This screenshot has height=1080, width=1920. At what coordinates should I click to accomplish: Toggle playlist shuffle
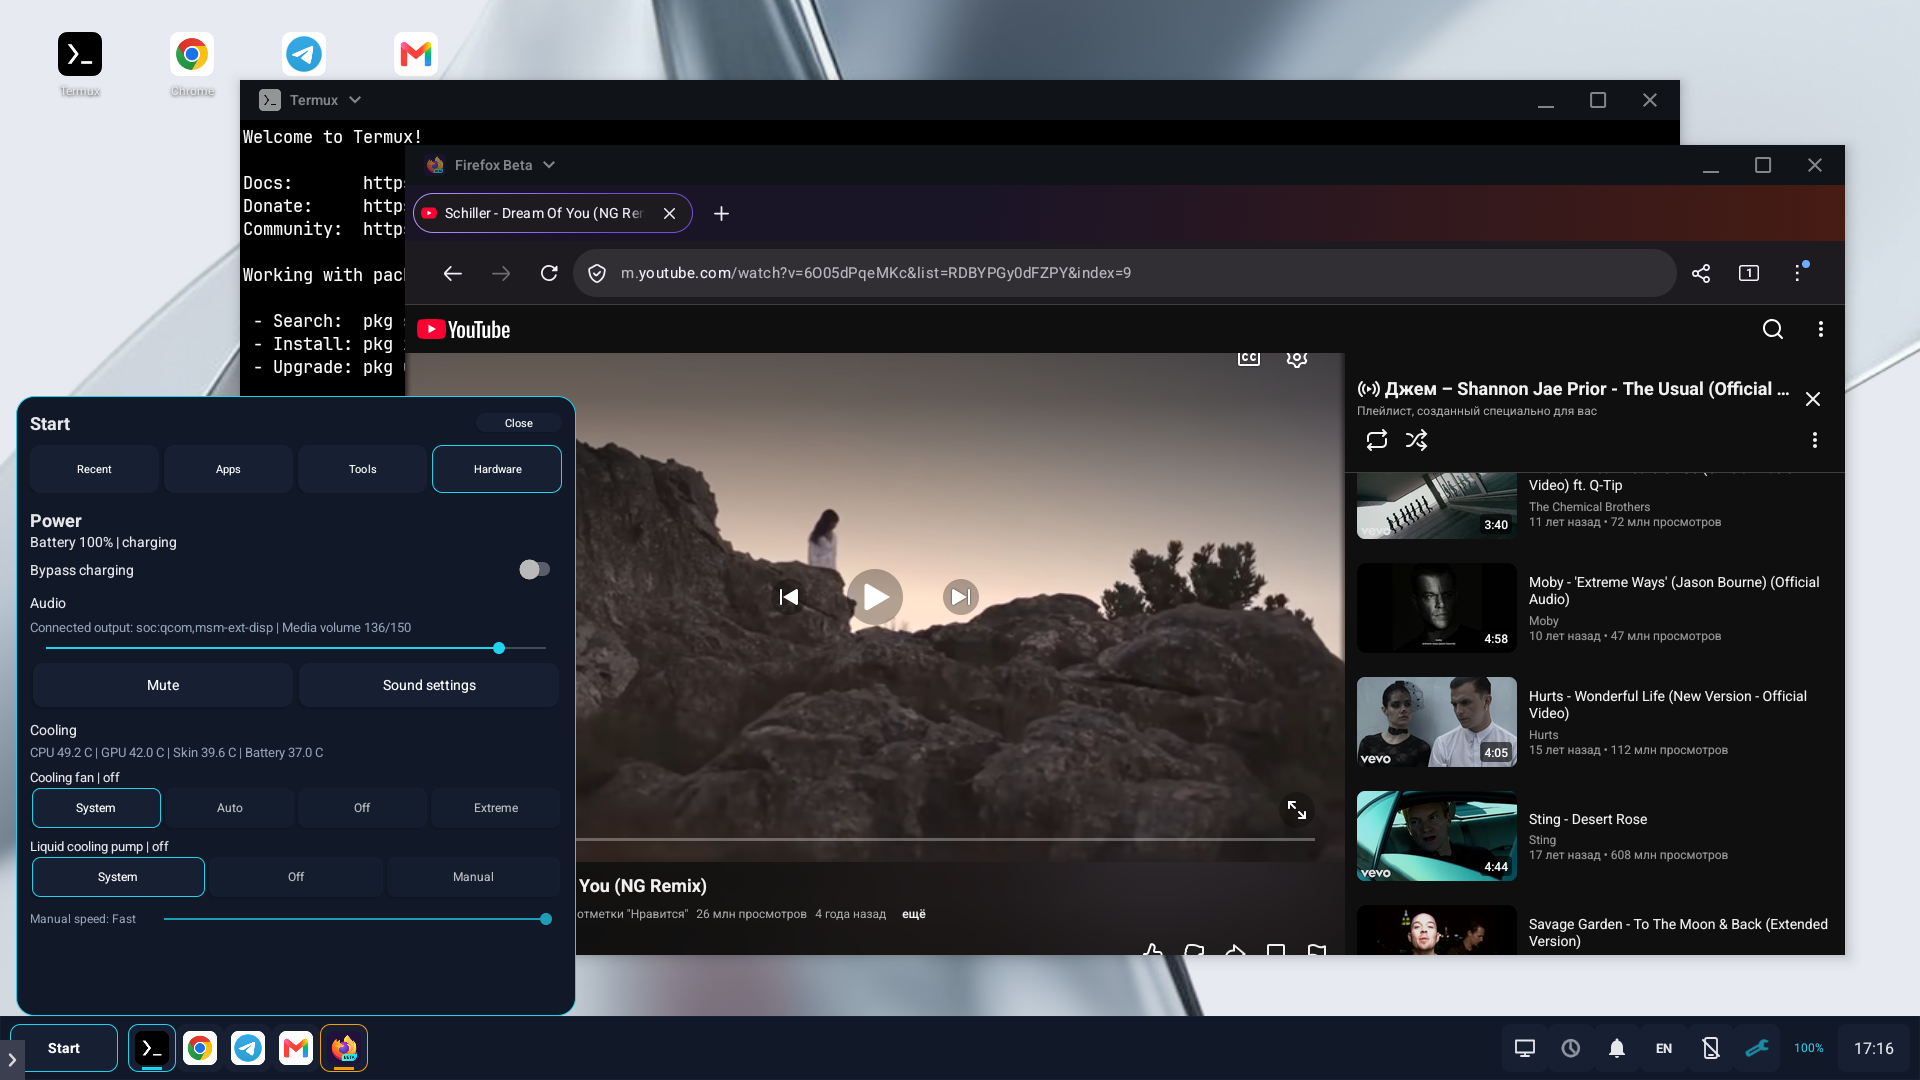[1417, 440]
